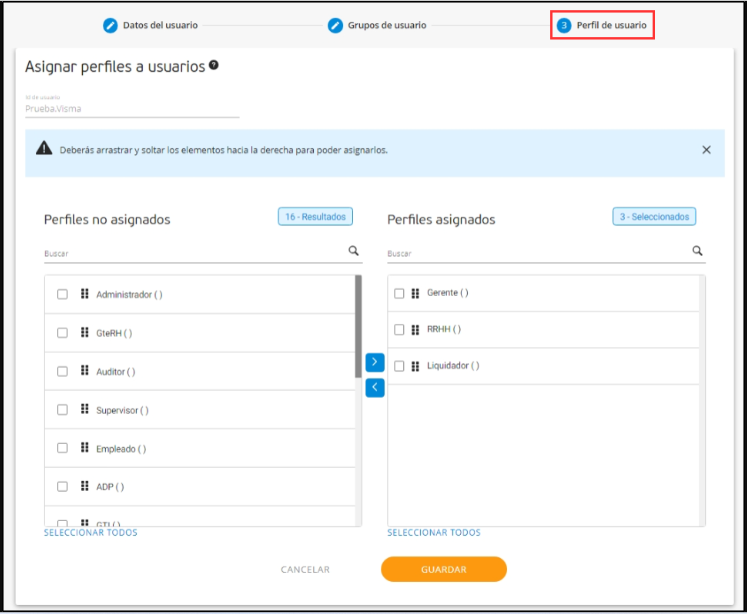Select the Auditor ( ) row text

(116, 372)
